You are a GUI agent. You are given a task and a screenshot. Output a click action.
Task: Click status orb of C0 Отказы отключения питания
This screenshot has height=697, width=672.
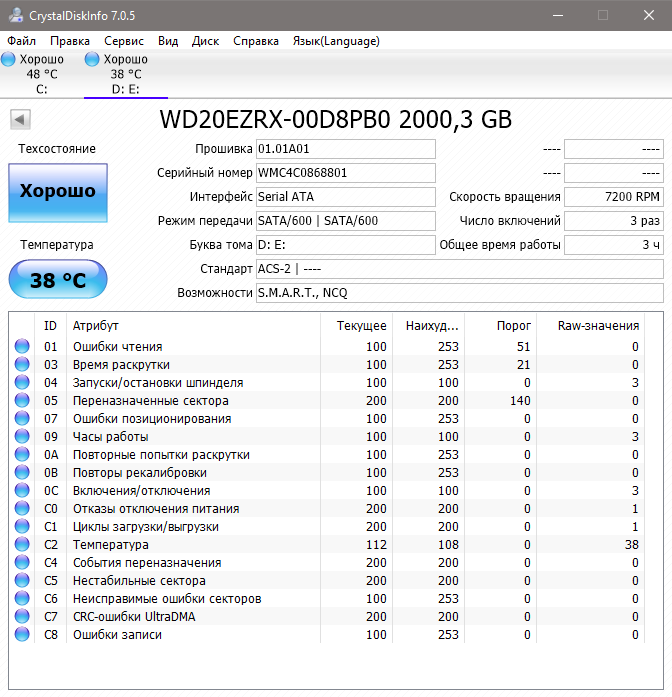tap(22, 509)
